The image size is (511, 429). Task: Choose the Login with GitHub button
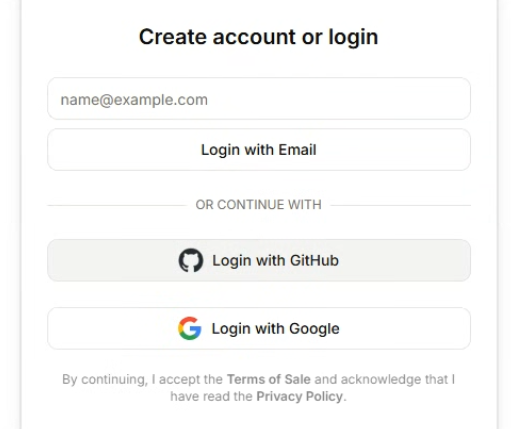click(x=259, y=260)
